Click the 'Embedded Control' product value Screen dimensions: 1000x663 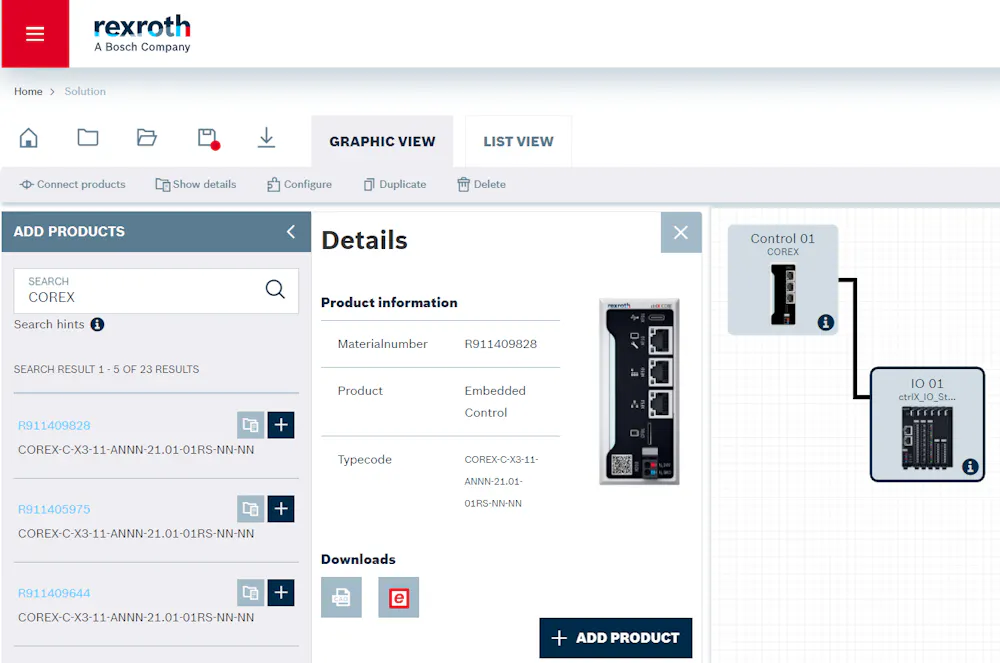click(495, 402)
